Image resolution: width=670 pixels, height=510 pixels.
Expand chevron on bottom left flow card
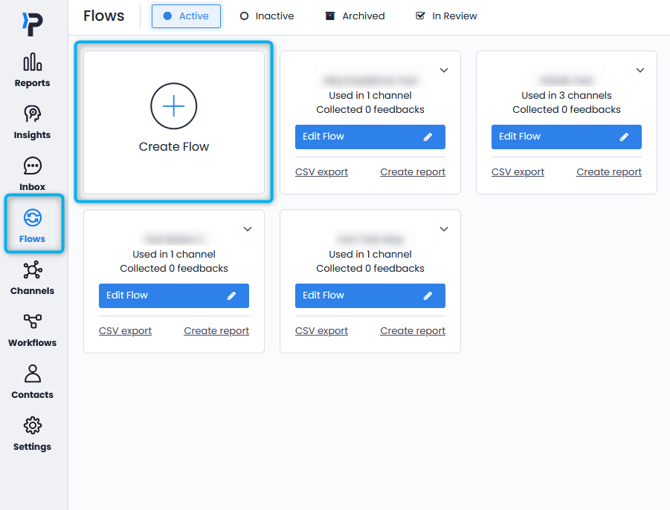coord(248,230)
